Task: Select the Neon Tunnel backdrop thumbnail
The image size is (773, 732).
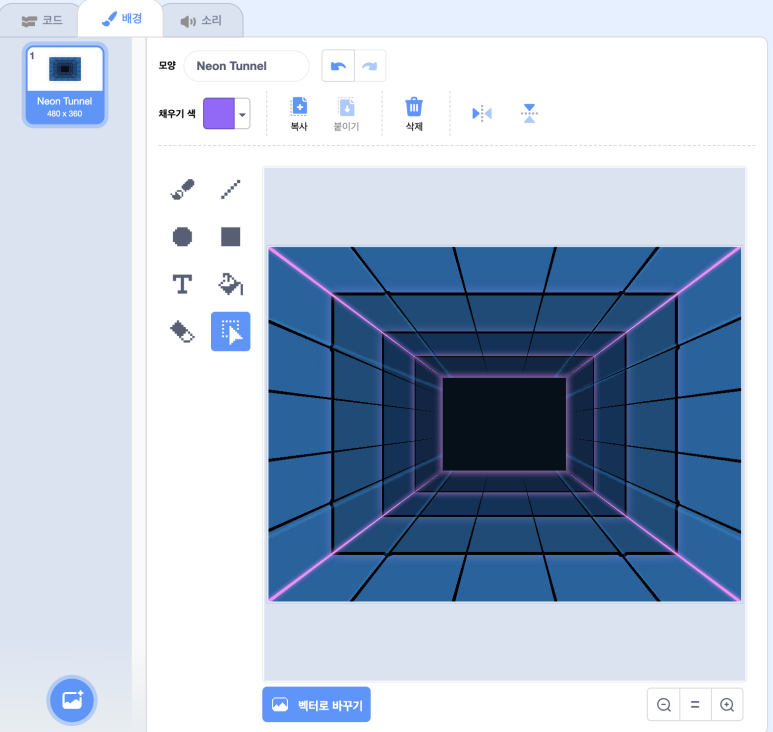Action: [65, 85]
